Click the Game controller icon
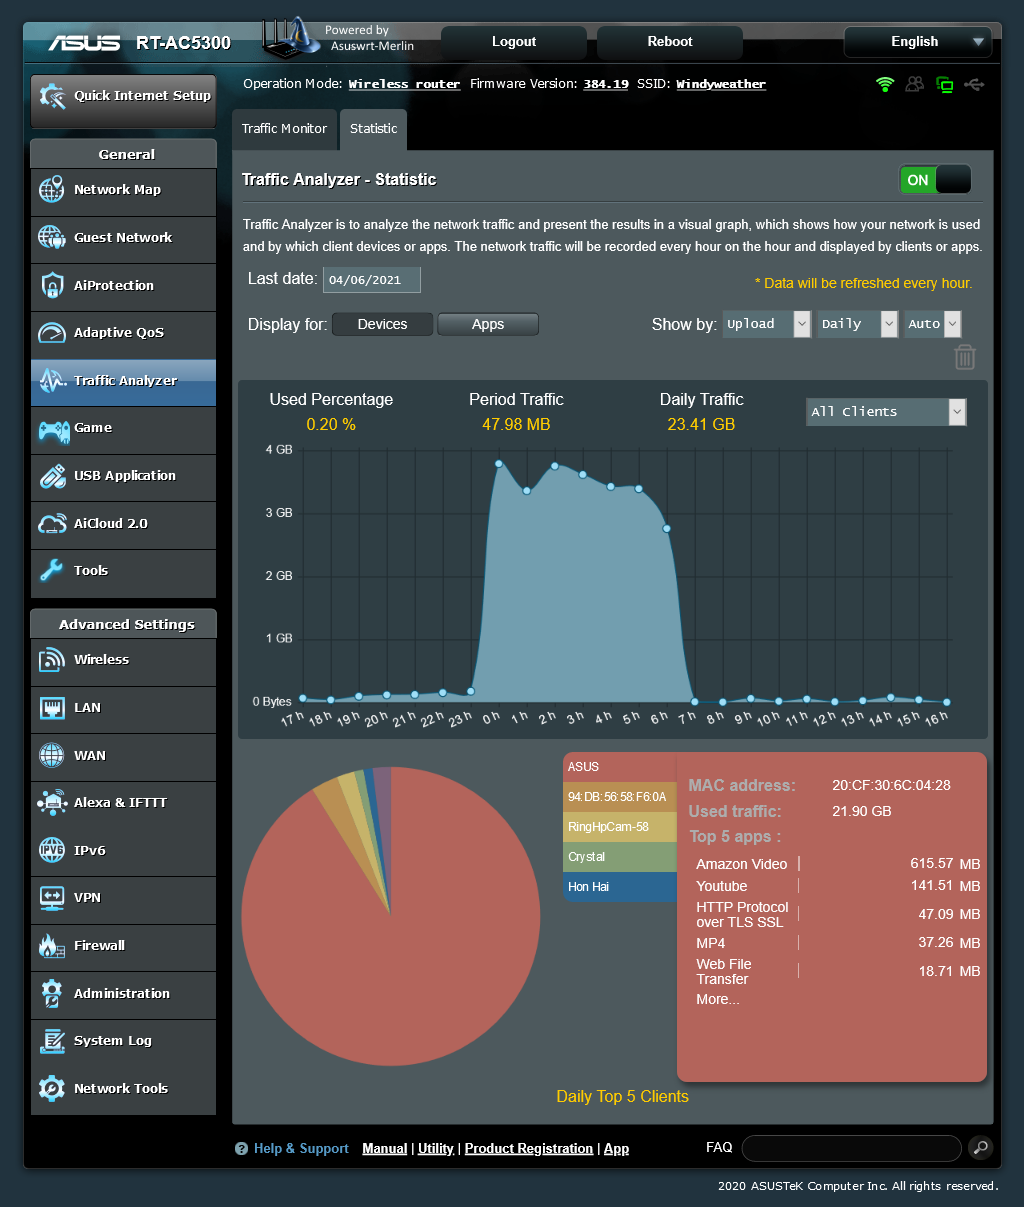This screenshot has height=1207, width=1024. click(53, 429)
